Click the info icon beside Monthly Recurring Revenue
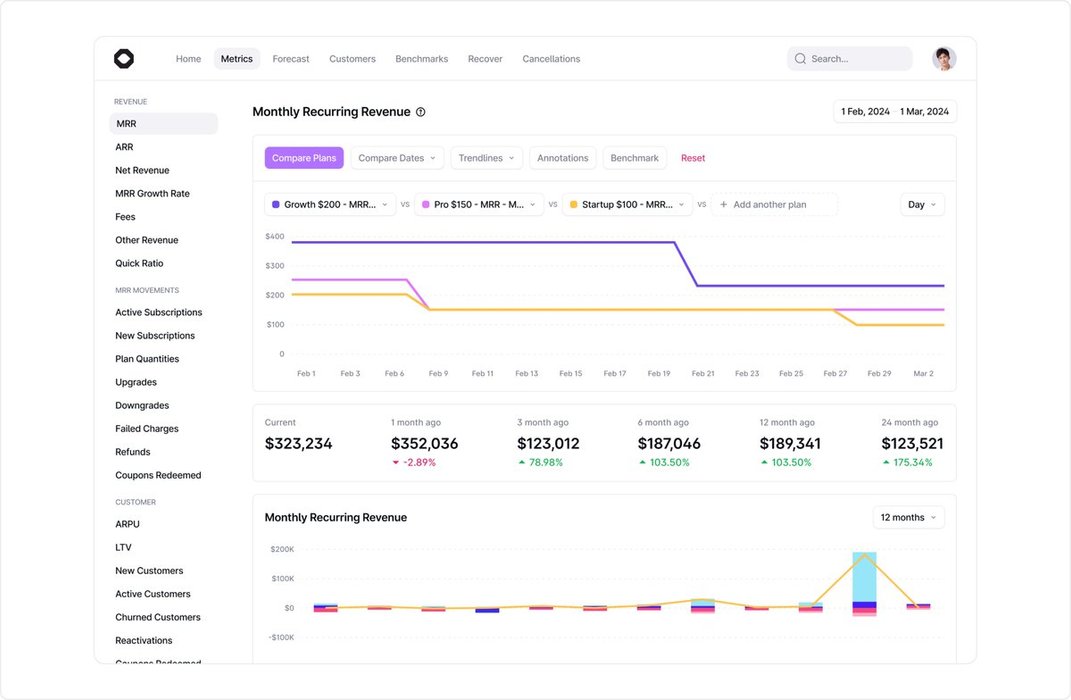The height and width of the screenshot is (700, 1071). pyautogui.click(x=421, y=112)
